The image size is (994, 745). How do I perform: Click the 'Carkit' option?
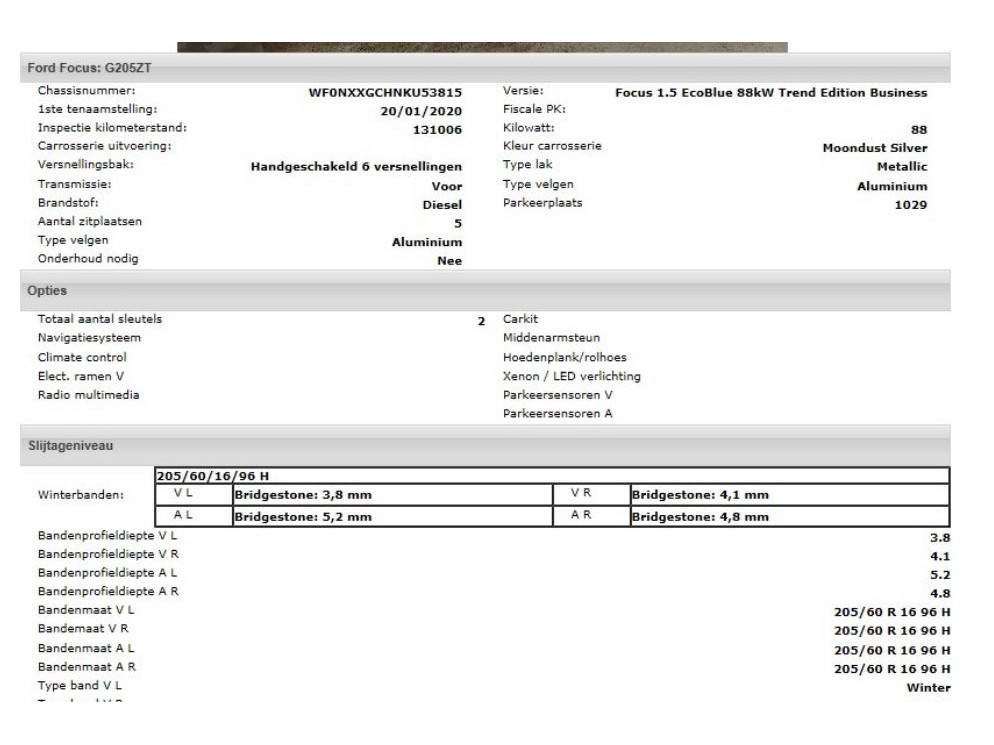point(520,319)
